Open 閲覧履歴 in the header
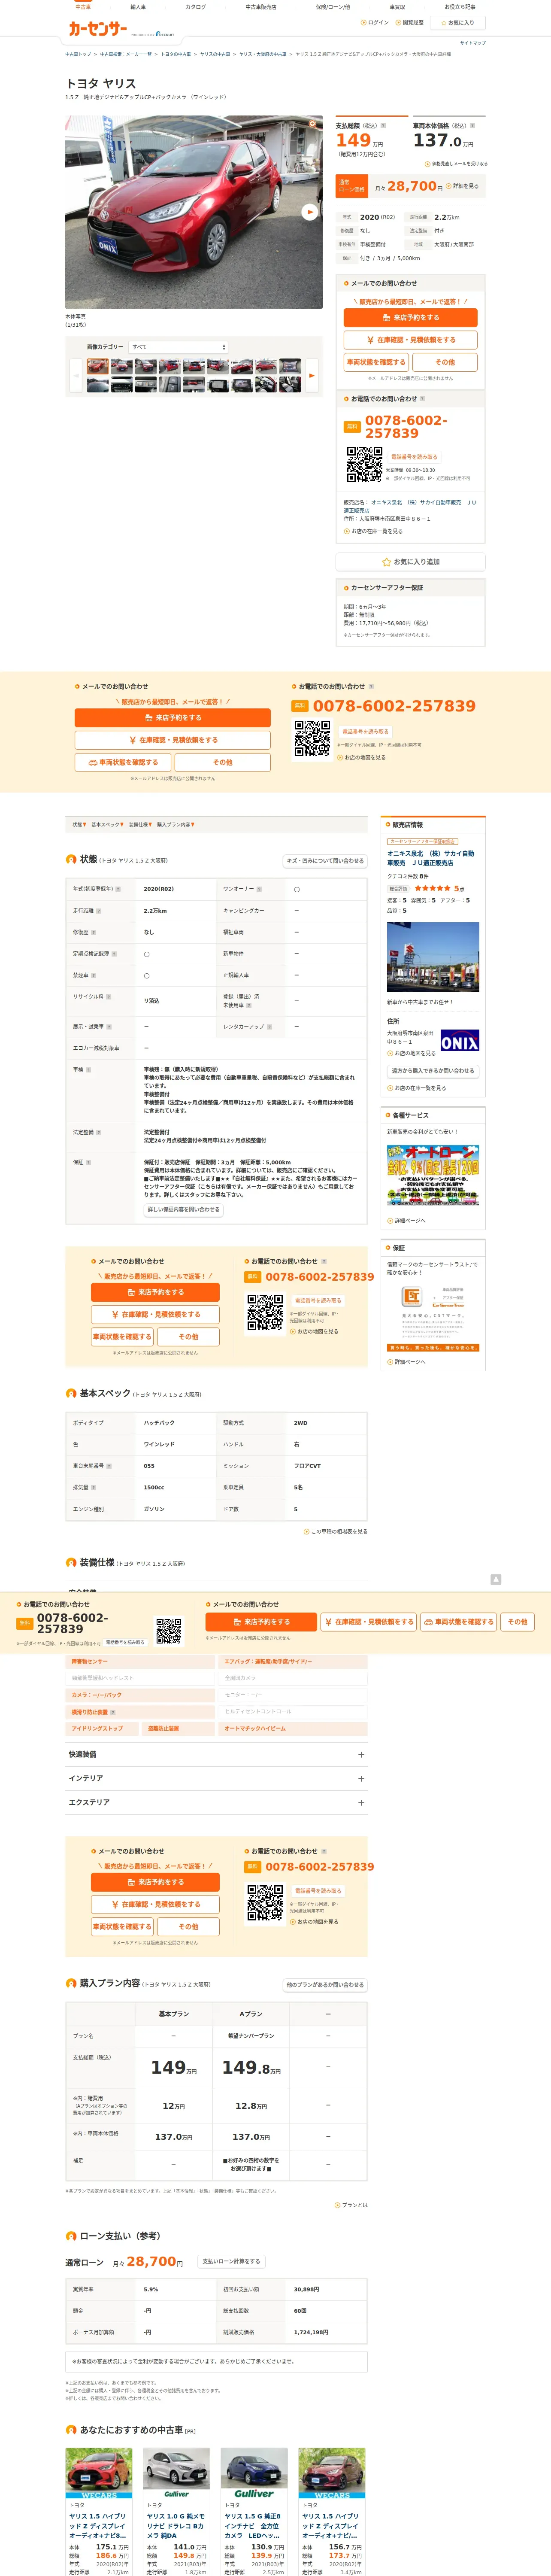Viewport: 551px width, 2576px height. point(410,22)
